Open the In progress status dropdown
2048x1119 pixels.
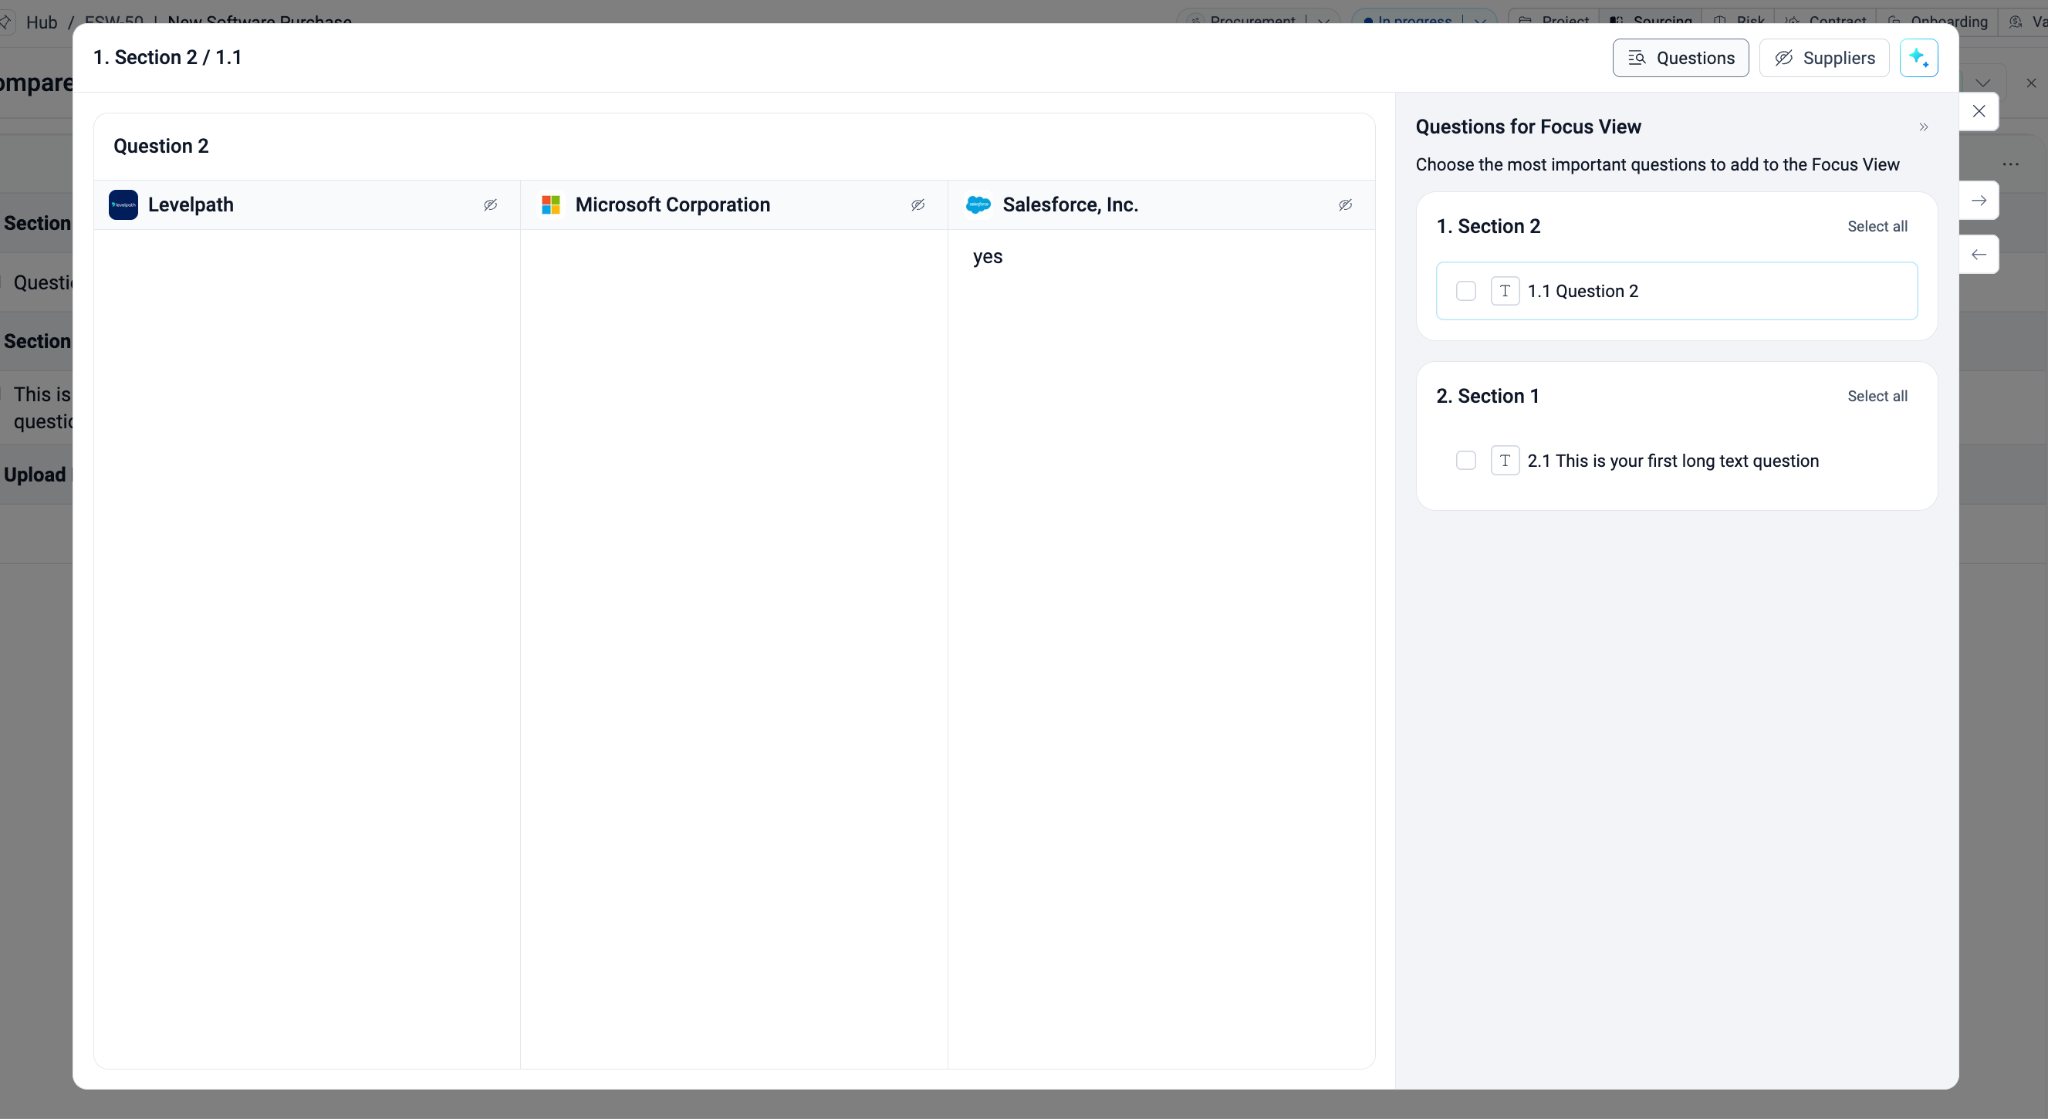(x=1480, y=20)
